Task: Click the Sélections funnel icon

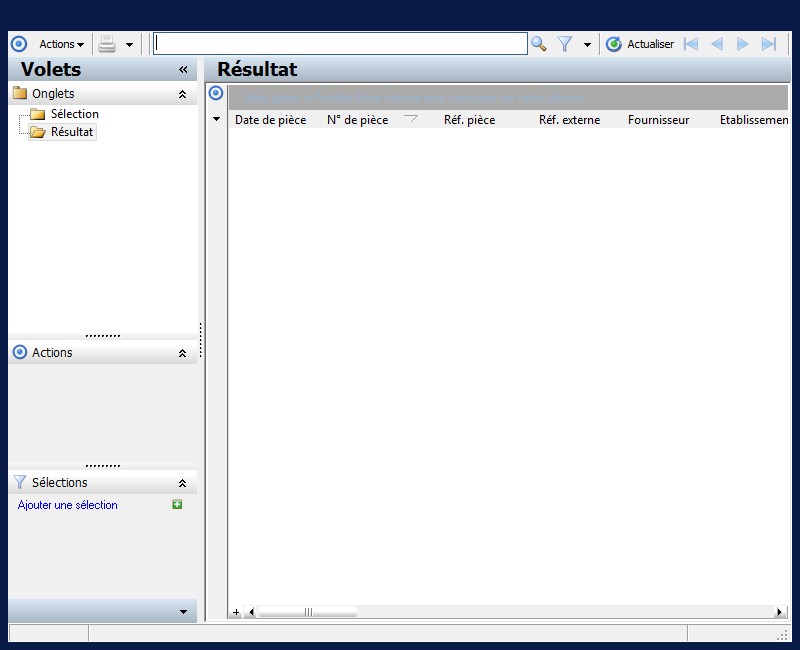Action: (20, 482)
